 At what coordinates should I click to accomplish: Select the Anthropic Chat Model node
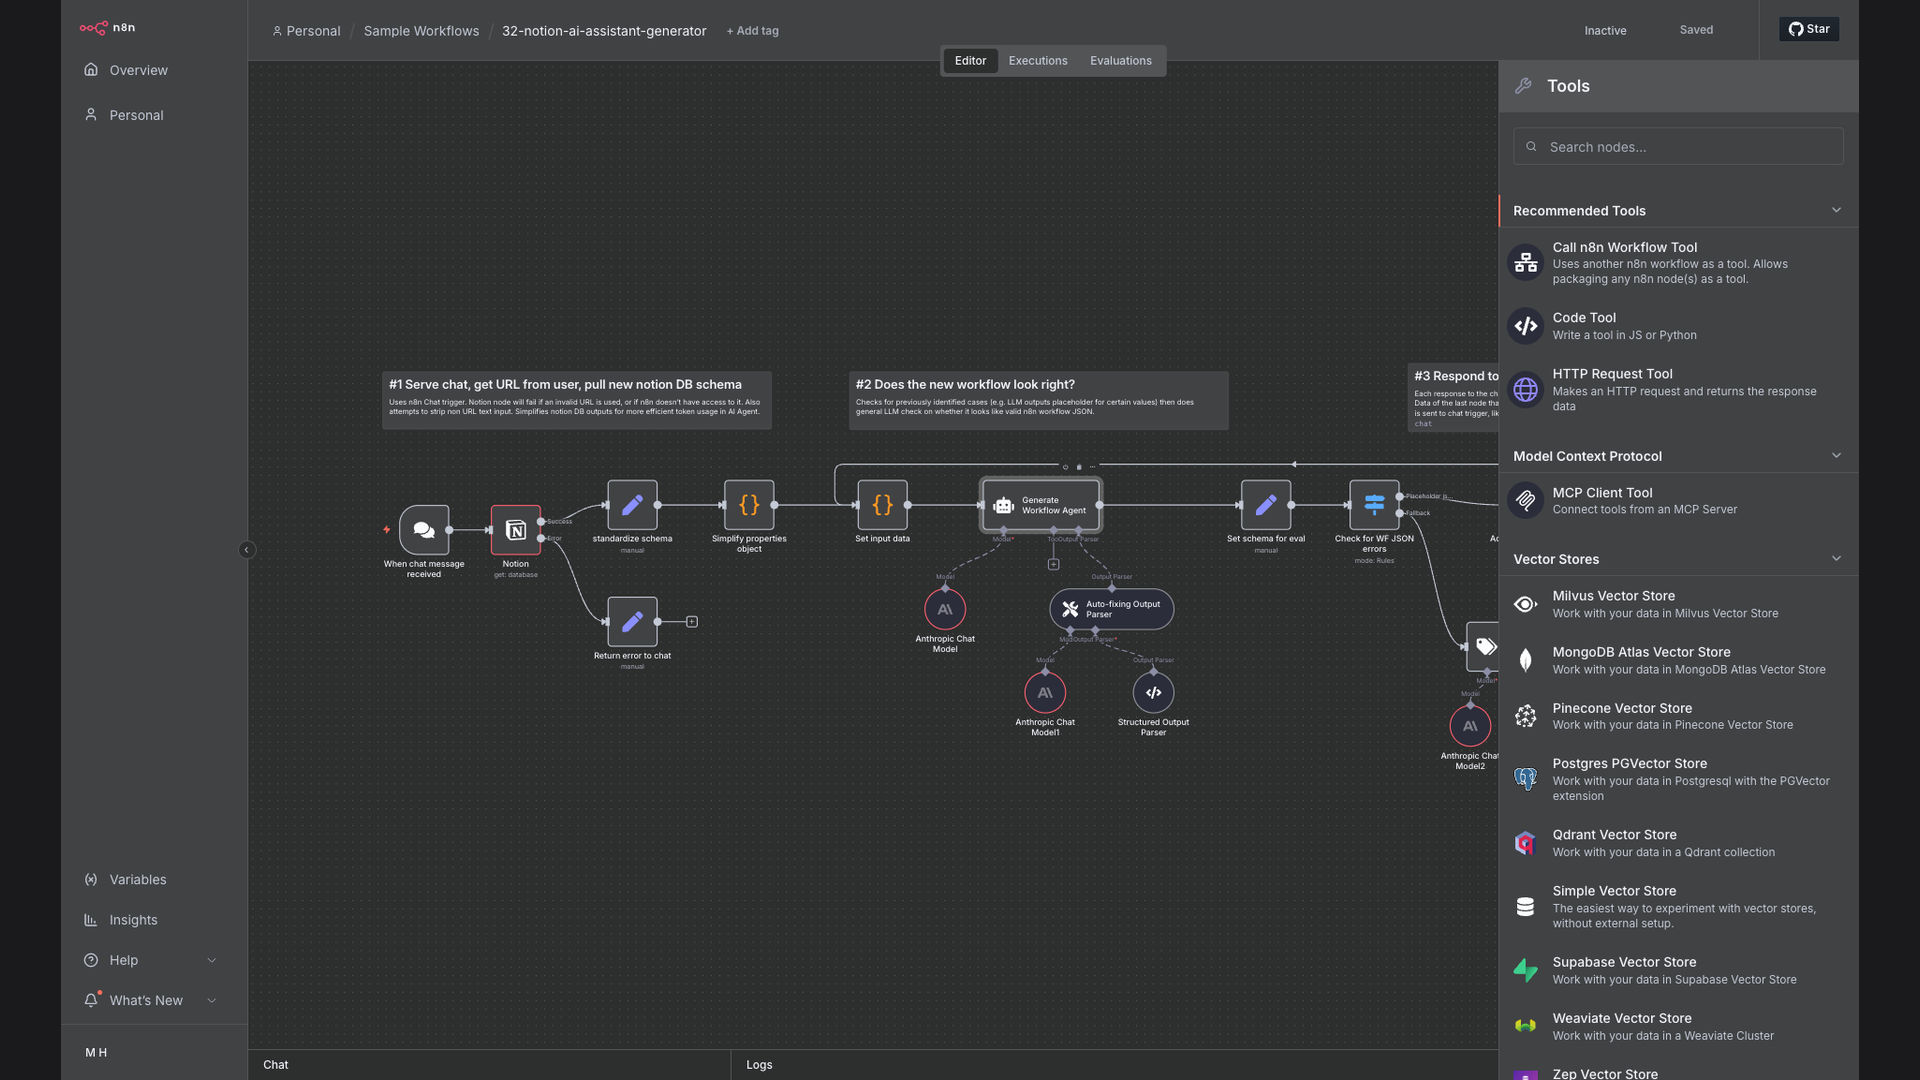point(945,609)
